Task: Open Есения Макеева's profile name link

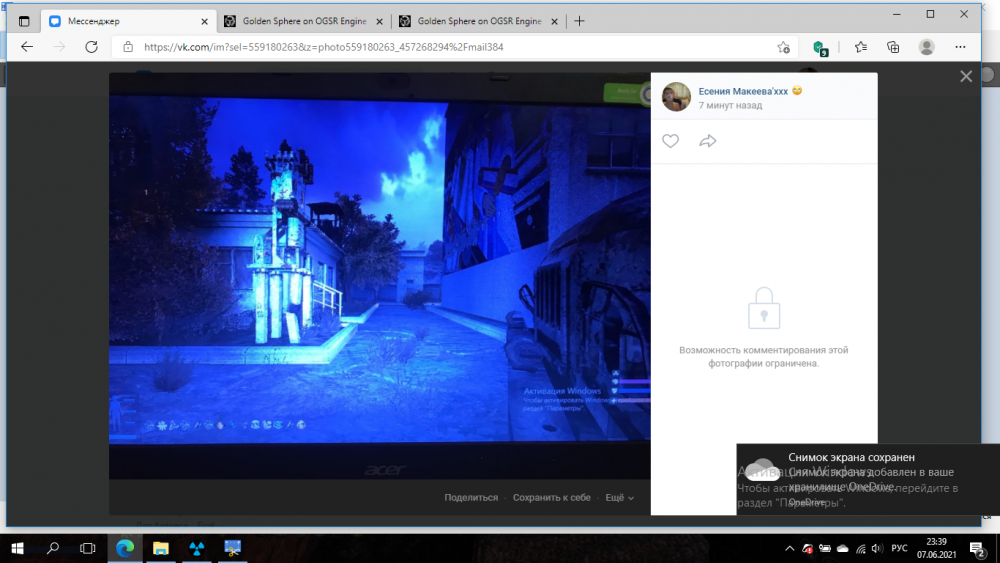Action: [x=742, y=91]
